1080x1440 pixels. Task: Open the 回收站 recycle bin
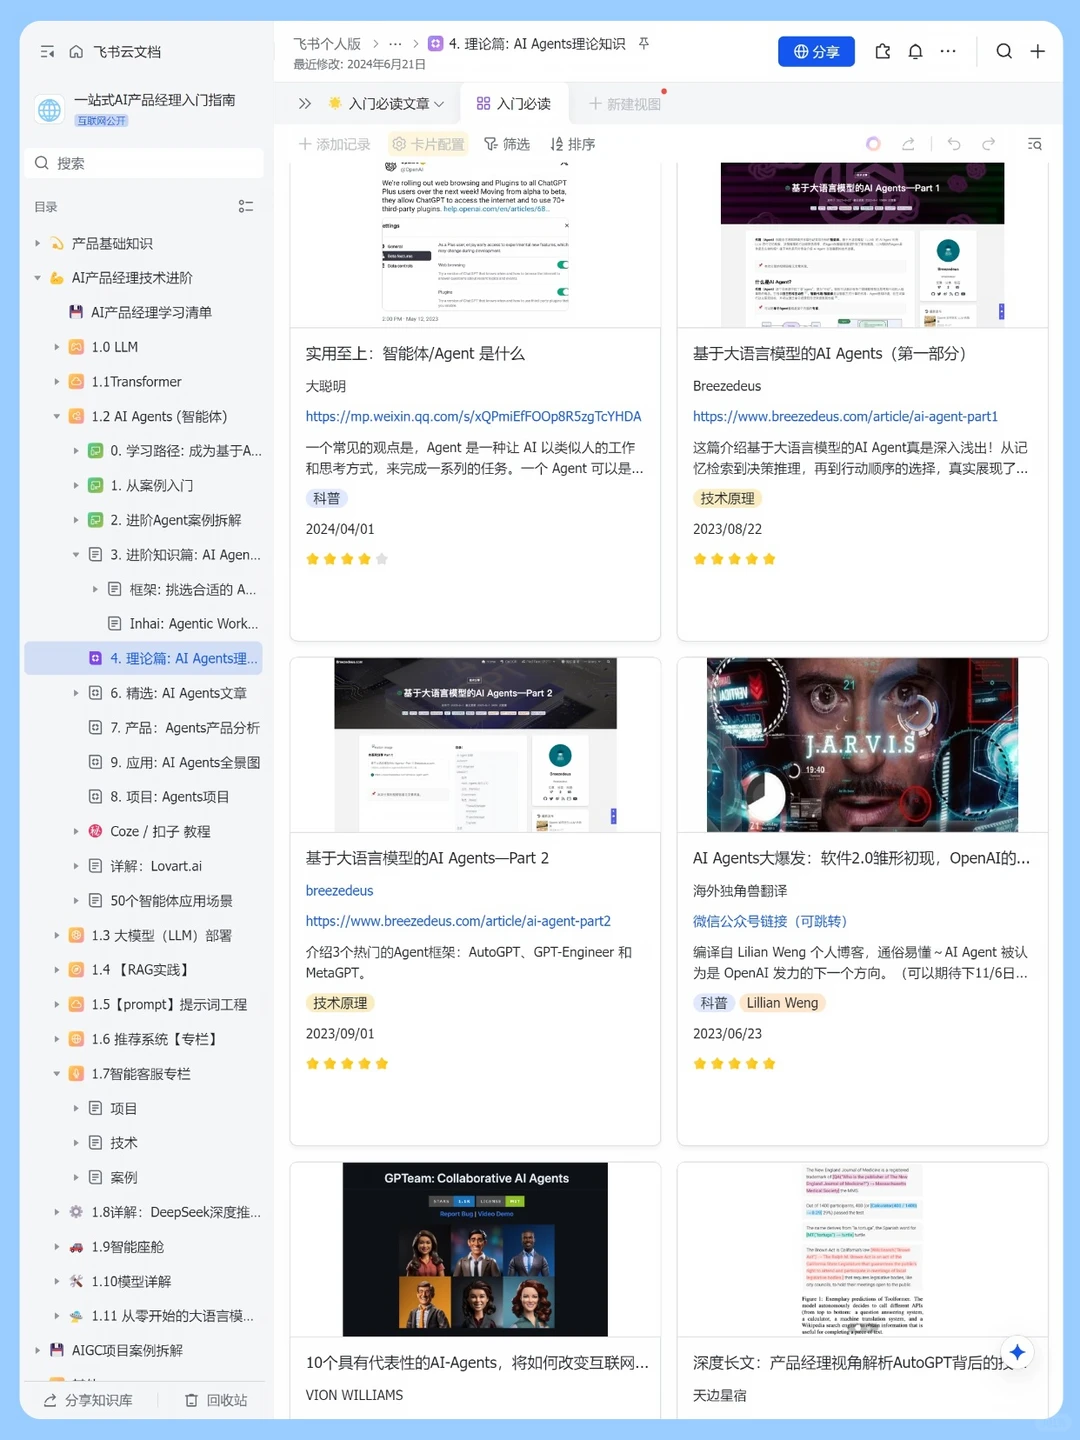point(216,1401)
